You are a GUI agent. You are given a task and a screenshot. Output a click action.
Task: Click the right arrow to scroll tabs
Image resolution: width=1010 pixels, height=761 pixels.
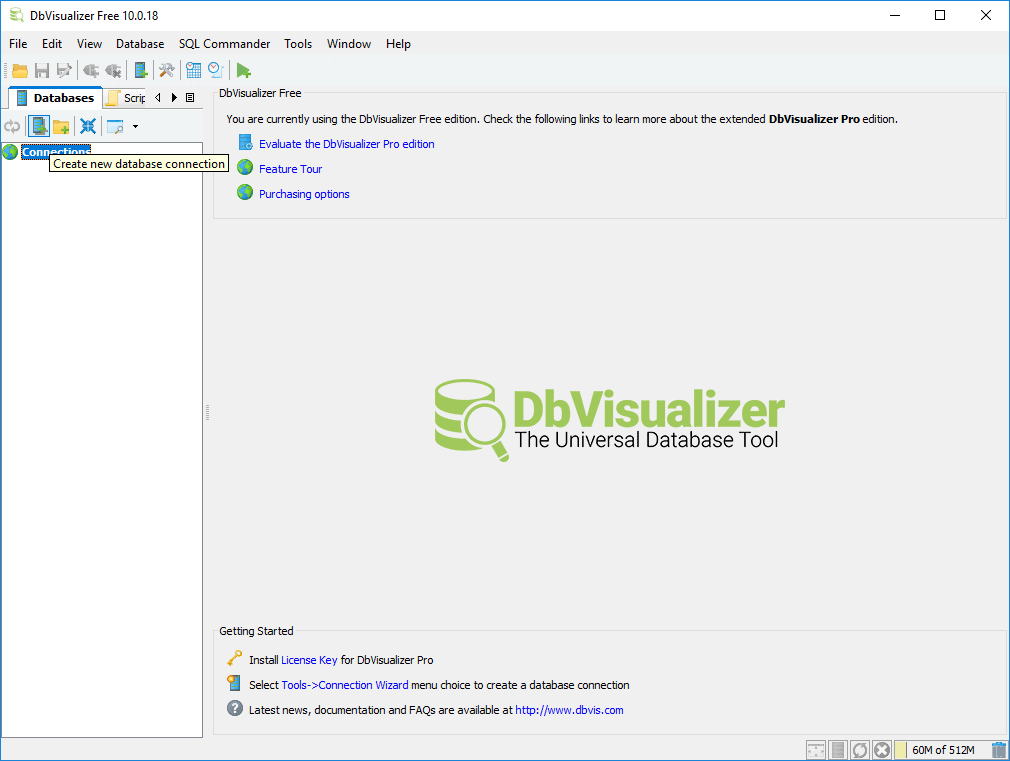174,98
